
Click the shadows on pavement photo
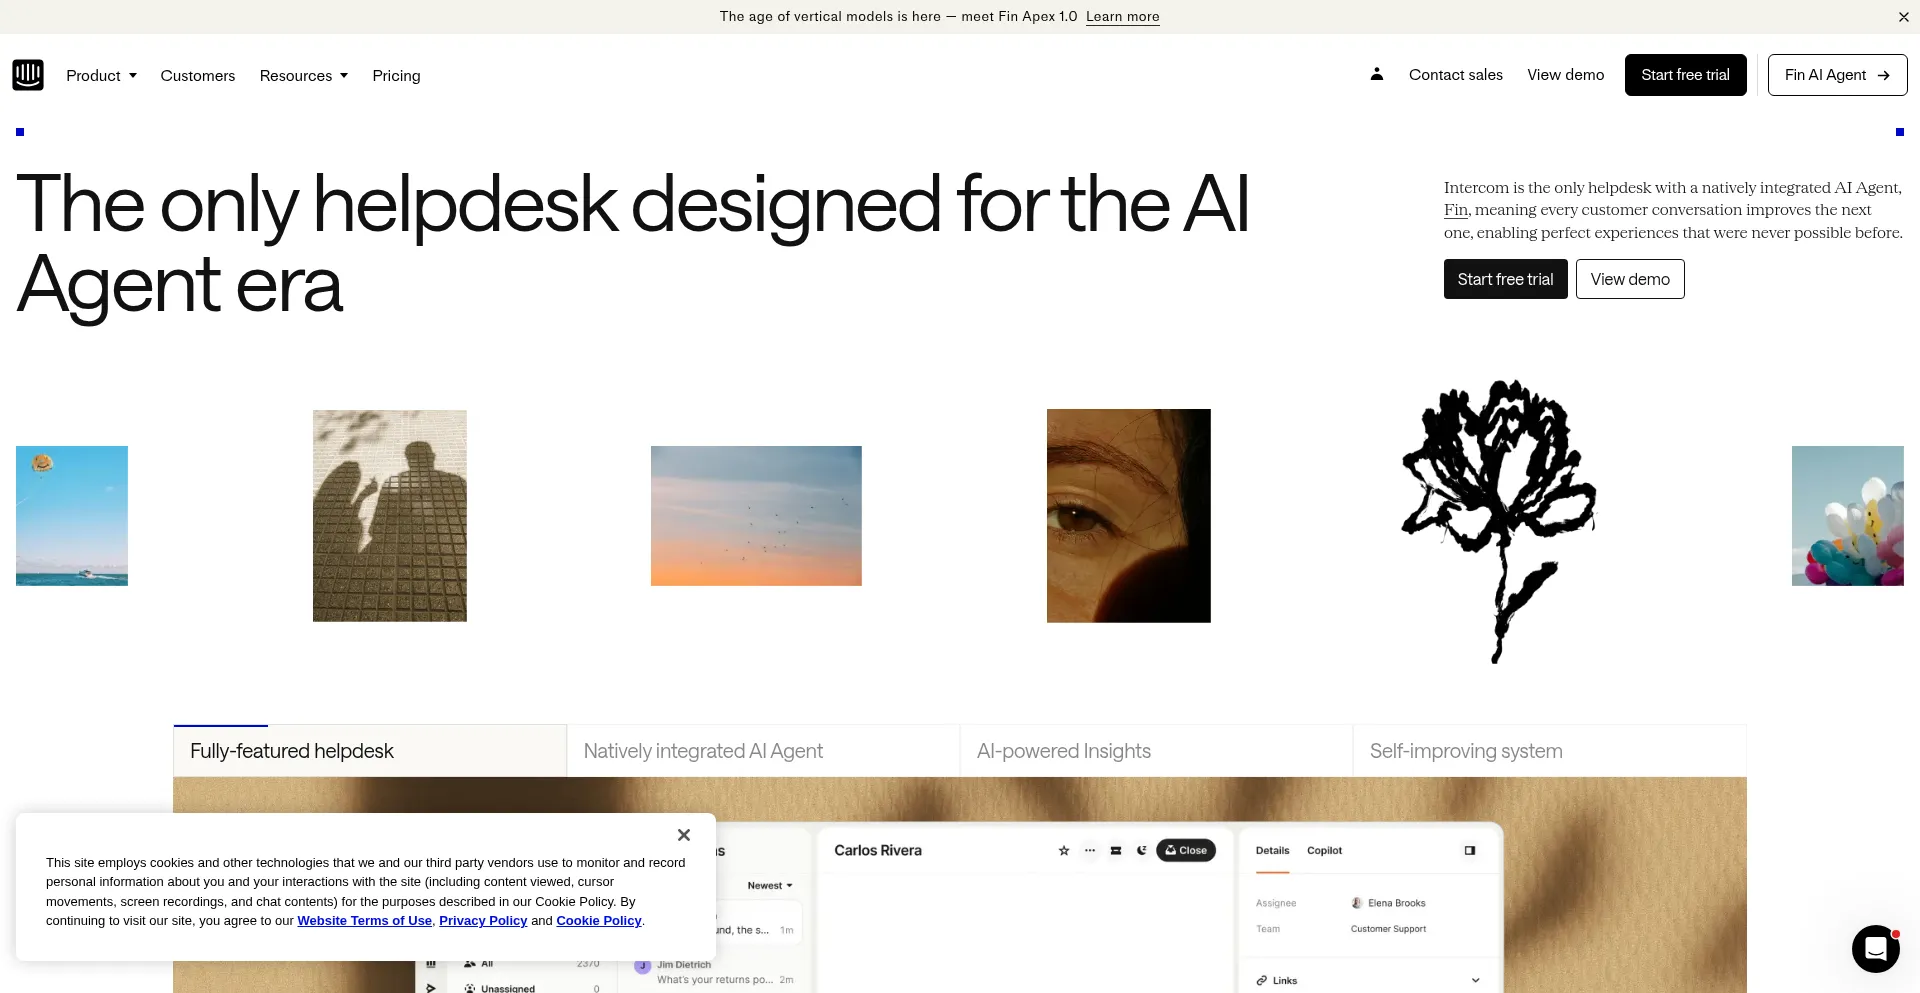[x=390, y=516]
